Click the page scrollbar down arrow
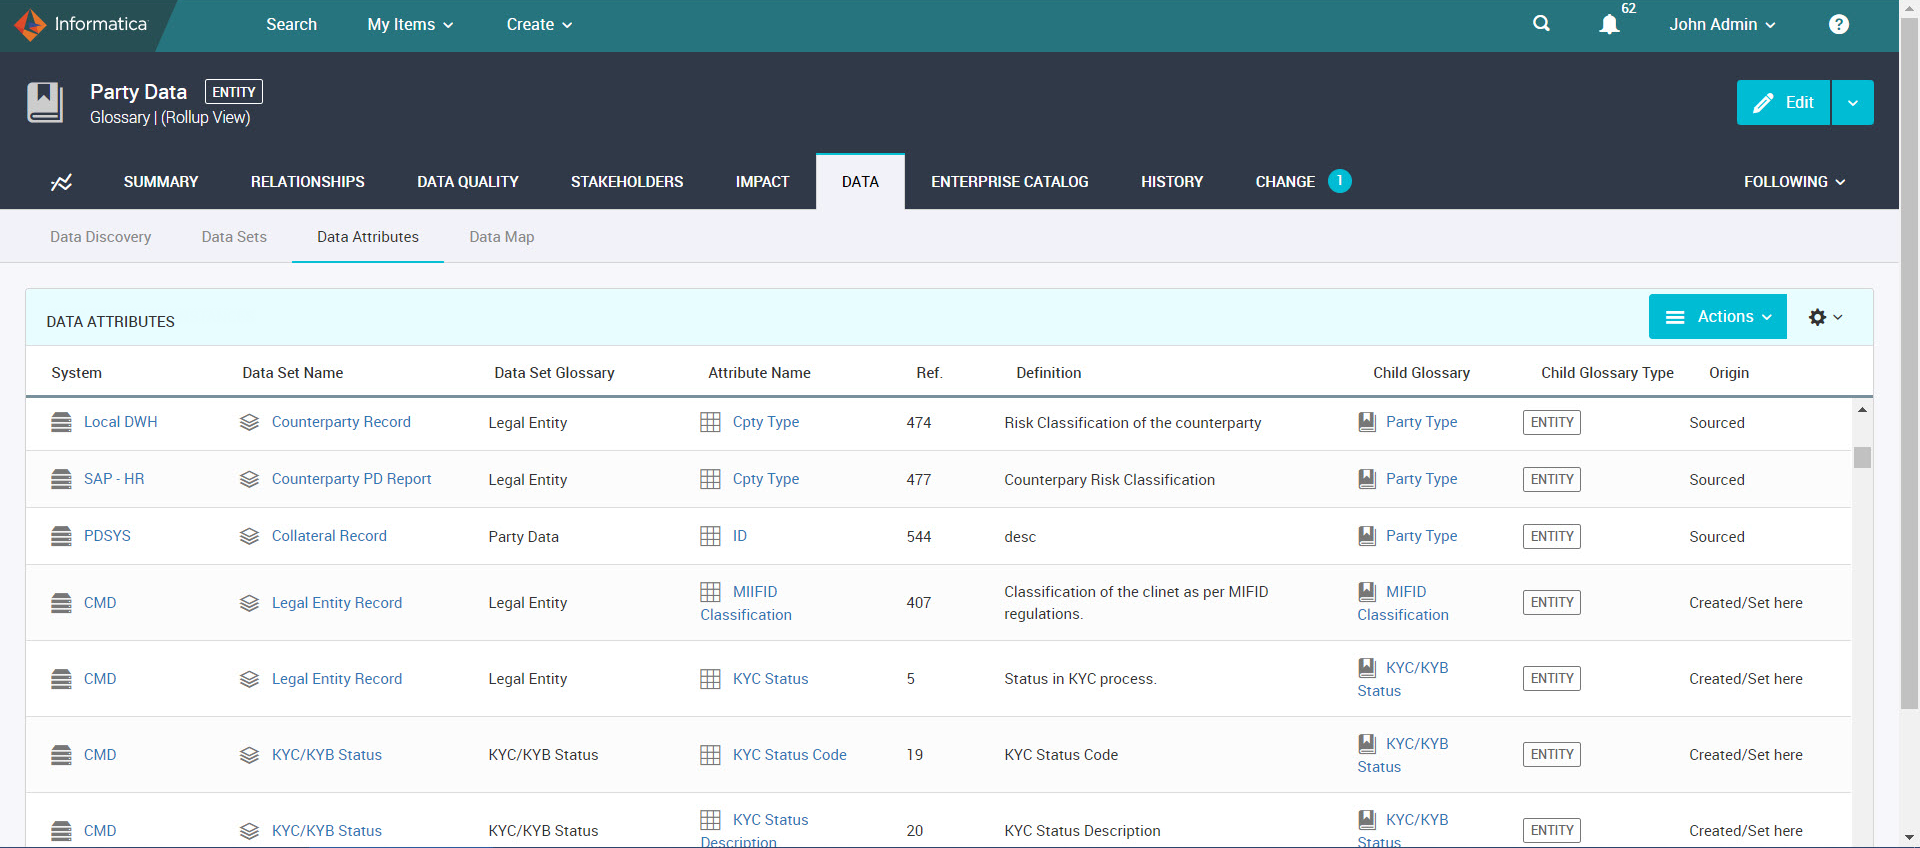This screenshot has width=1920, height=848. 1909,836
